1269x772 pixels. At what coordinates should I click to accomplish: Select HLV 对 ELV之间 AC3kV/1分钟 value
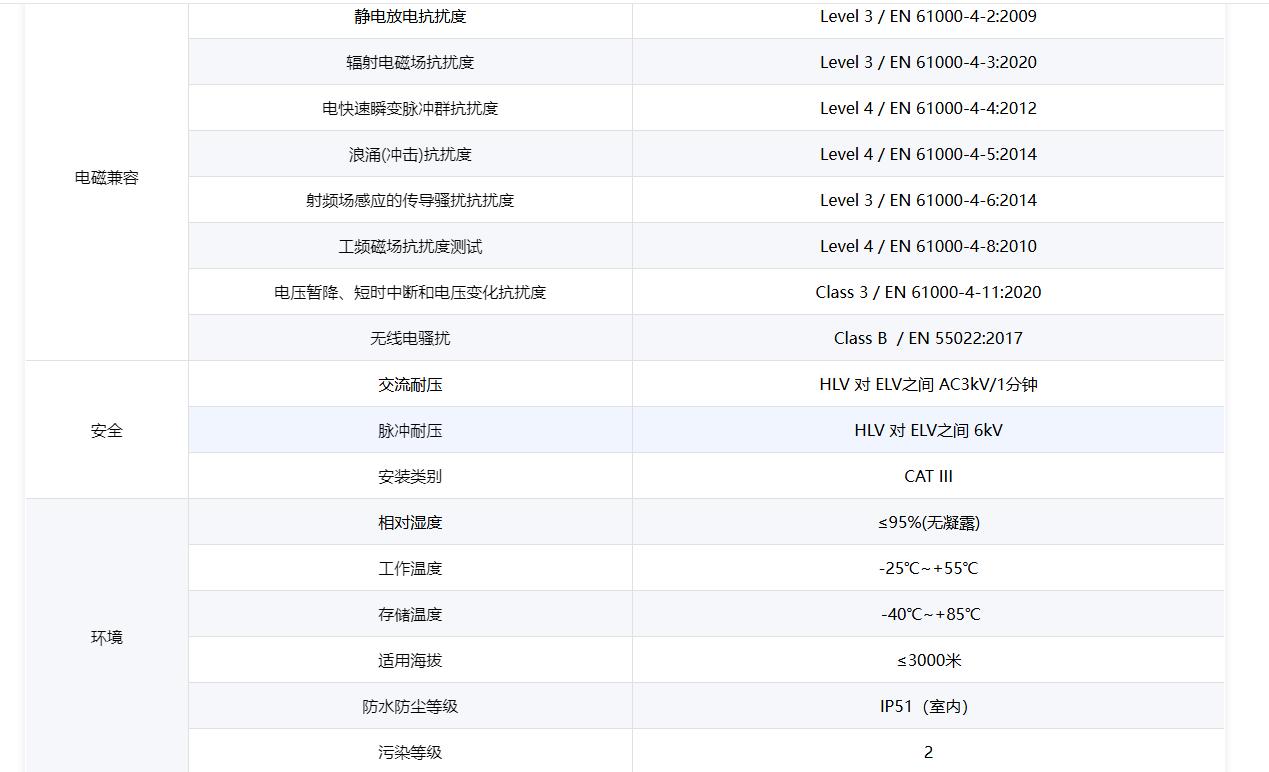(x=928, y=384)
